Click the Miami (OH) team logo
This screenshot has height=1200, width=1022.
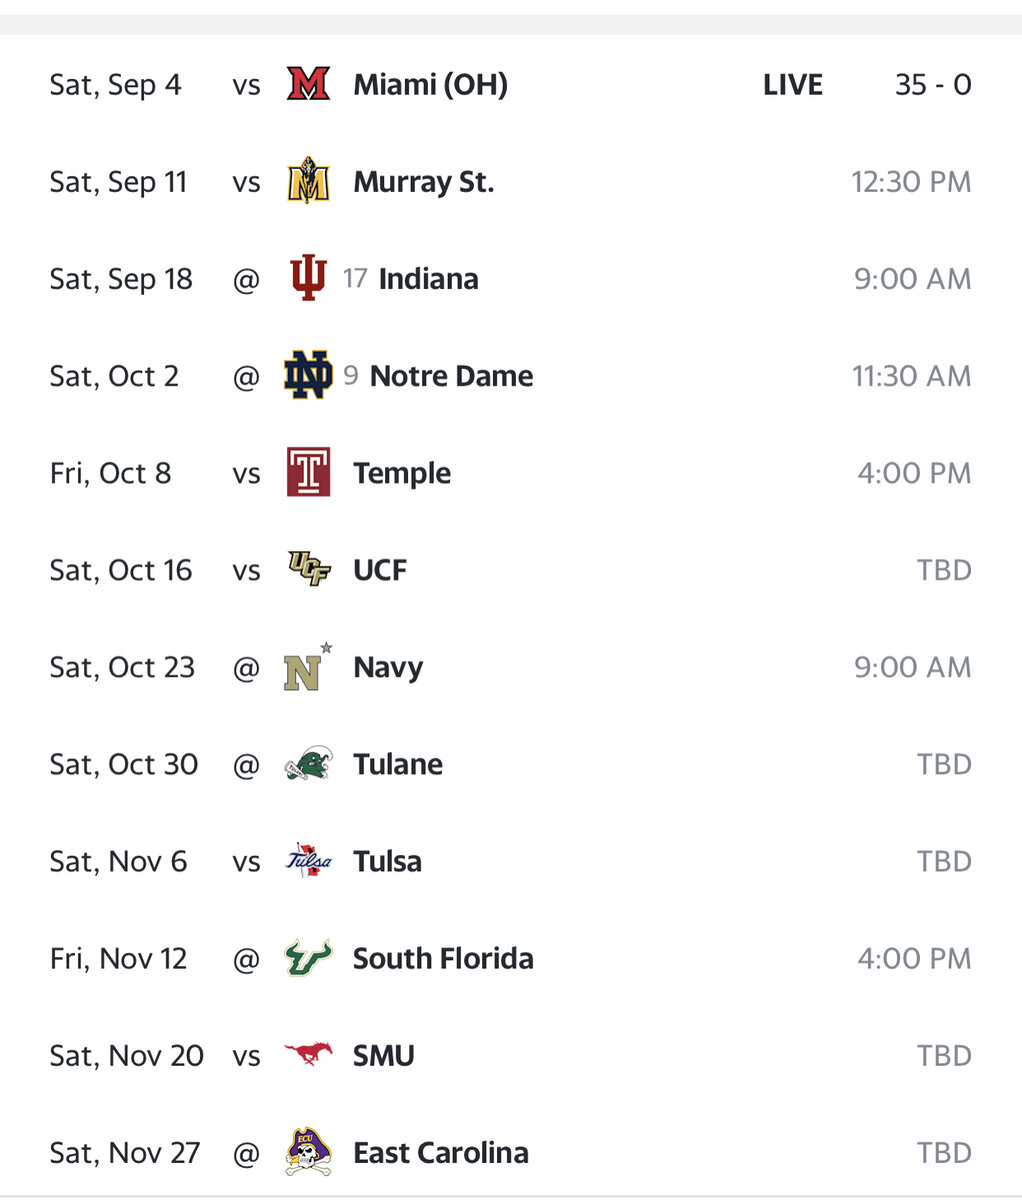[308, 85]
